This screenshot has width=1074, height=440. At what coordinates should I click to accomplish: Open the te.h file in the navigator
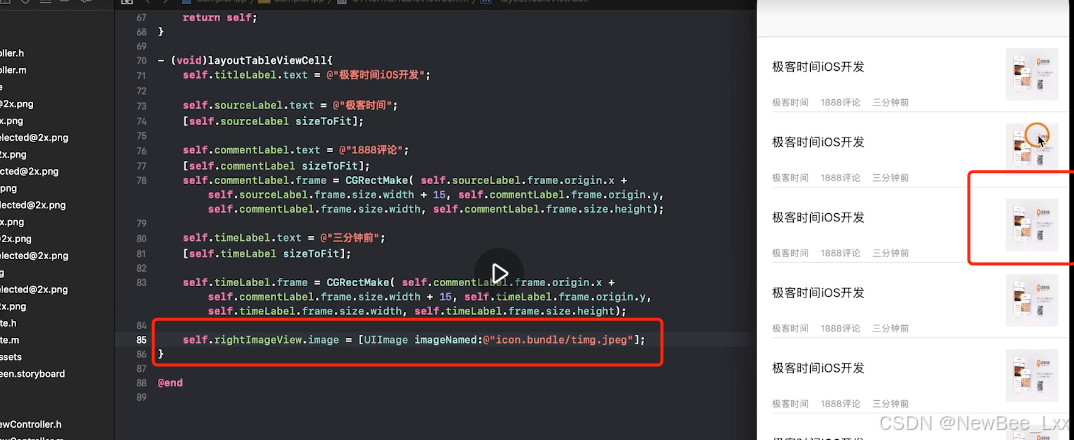pyautogui.click(x=8, y=323)
